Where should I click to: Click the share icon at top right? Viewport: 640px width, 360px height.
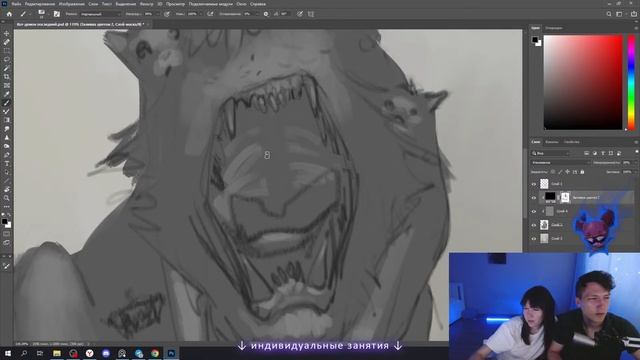tap(633, 14)
